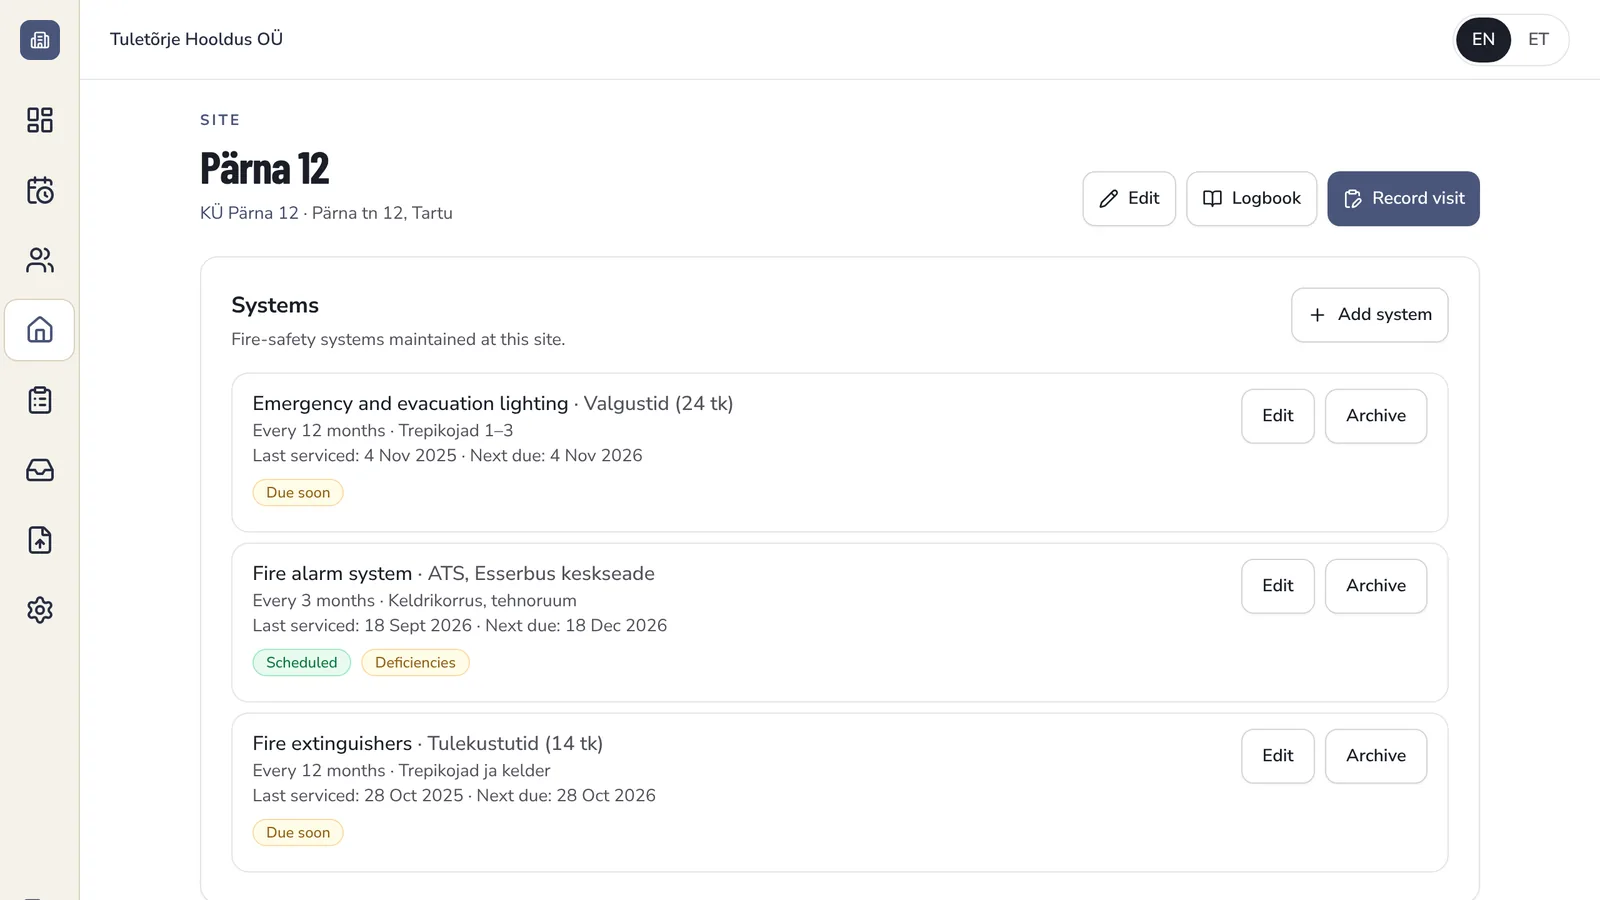The image size is (1600, 900).
Task: Open the clients people icon in sidebar
Action: click(x=40, y=260)
